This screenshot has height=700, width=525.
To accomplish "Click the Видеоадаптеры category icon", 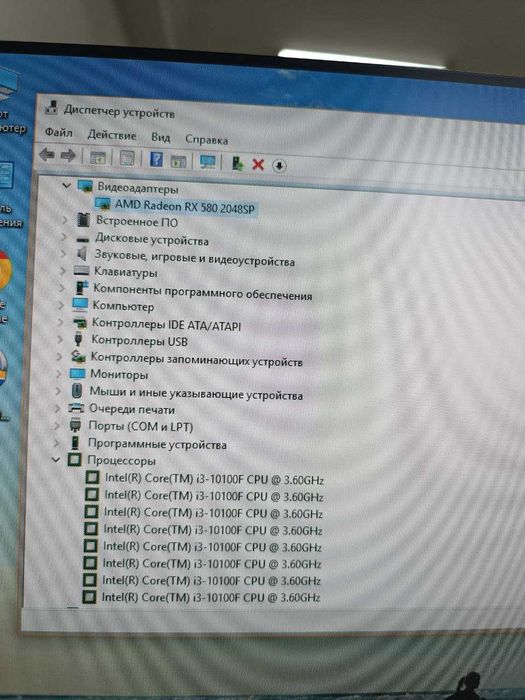I will pyautogui.click(x=85, y=186).
